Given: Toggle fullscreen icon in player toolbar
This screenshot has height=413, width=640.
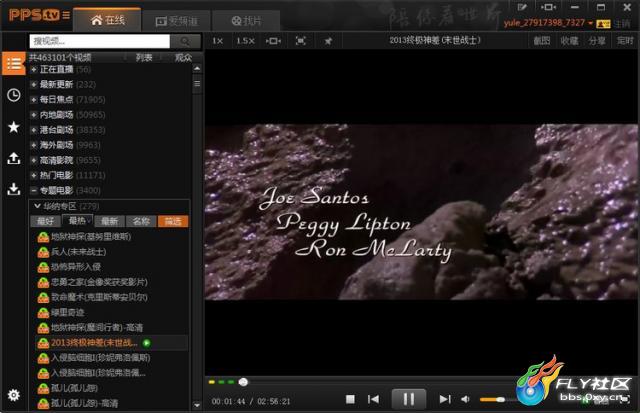Looking at the screenshot, I should tap(300, 41).
